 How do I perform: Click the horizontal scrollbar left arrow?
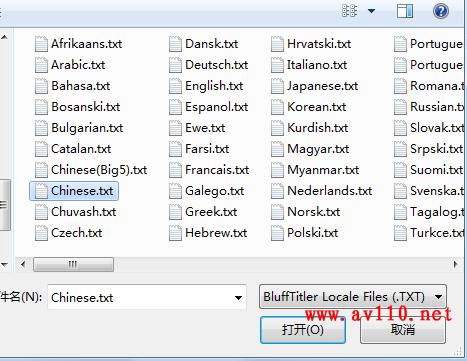[23, 265]
